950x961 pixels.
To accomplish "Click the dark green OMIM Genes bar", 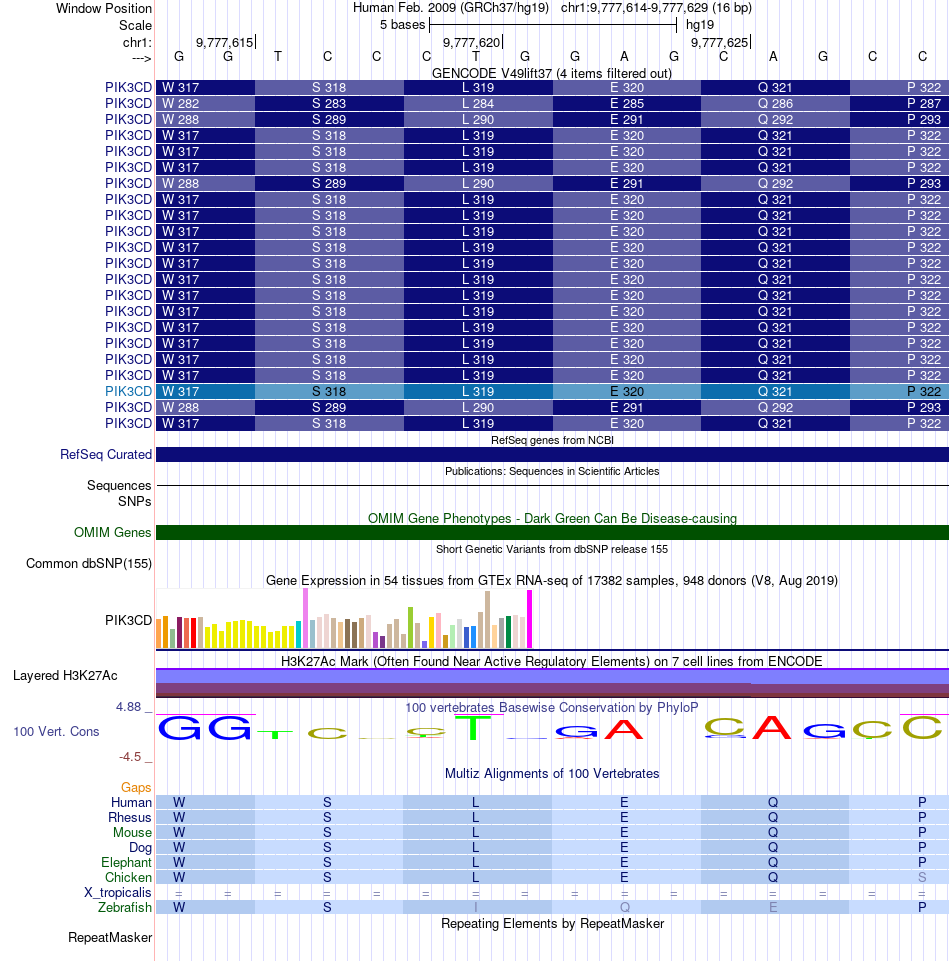I will [552, 533].
